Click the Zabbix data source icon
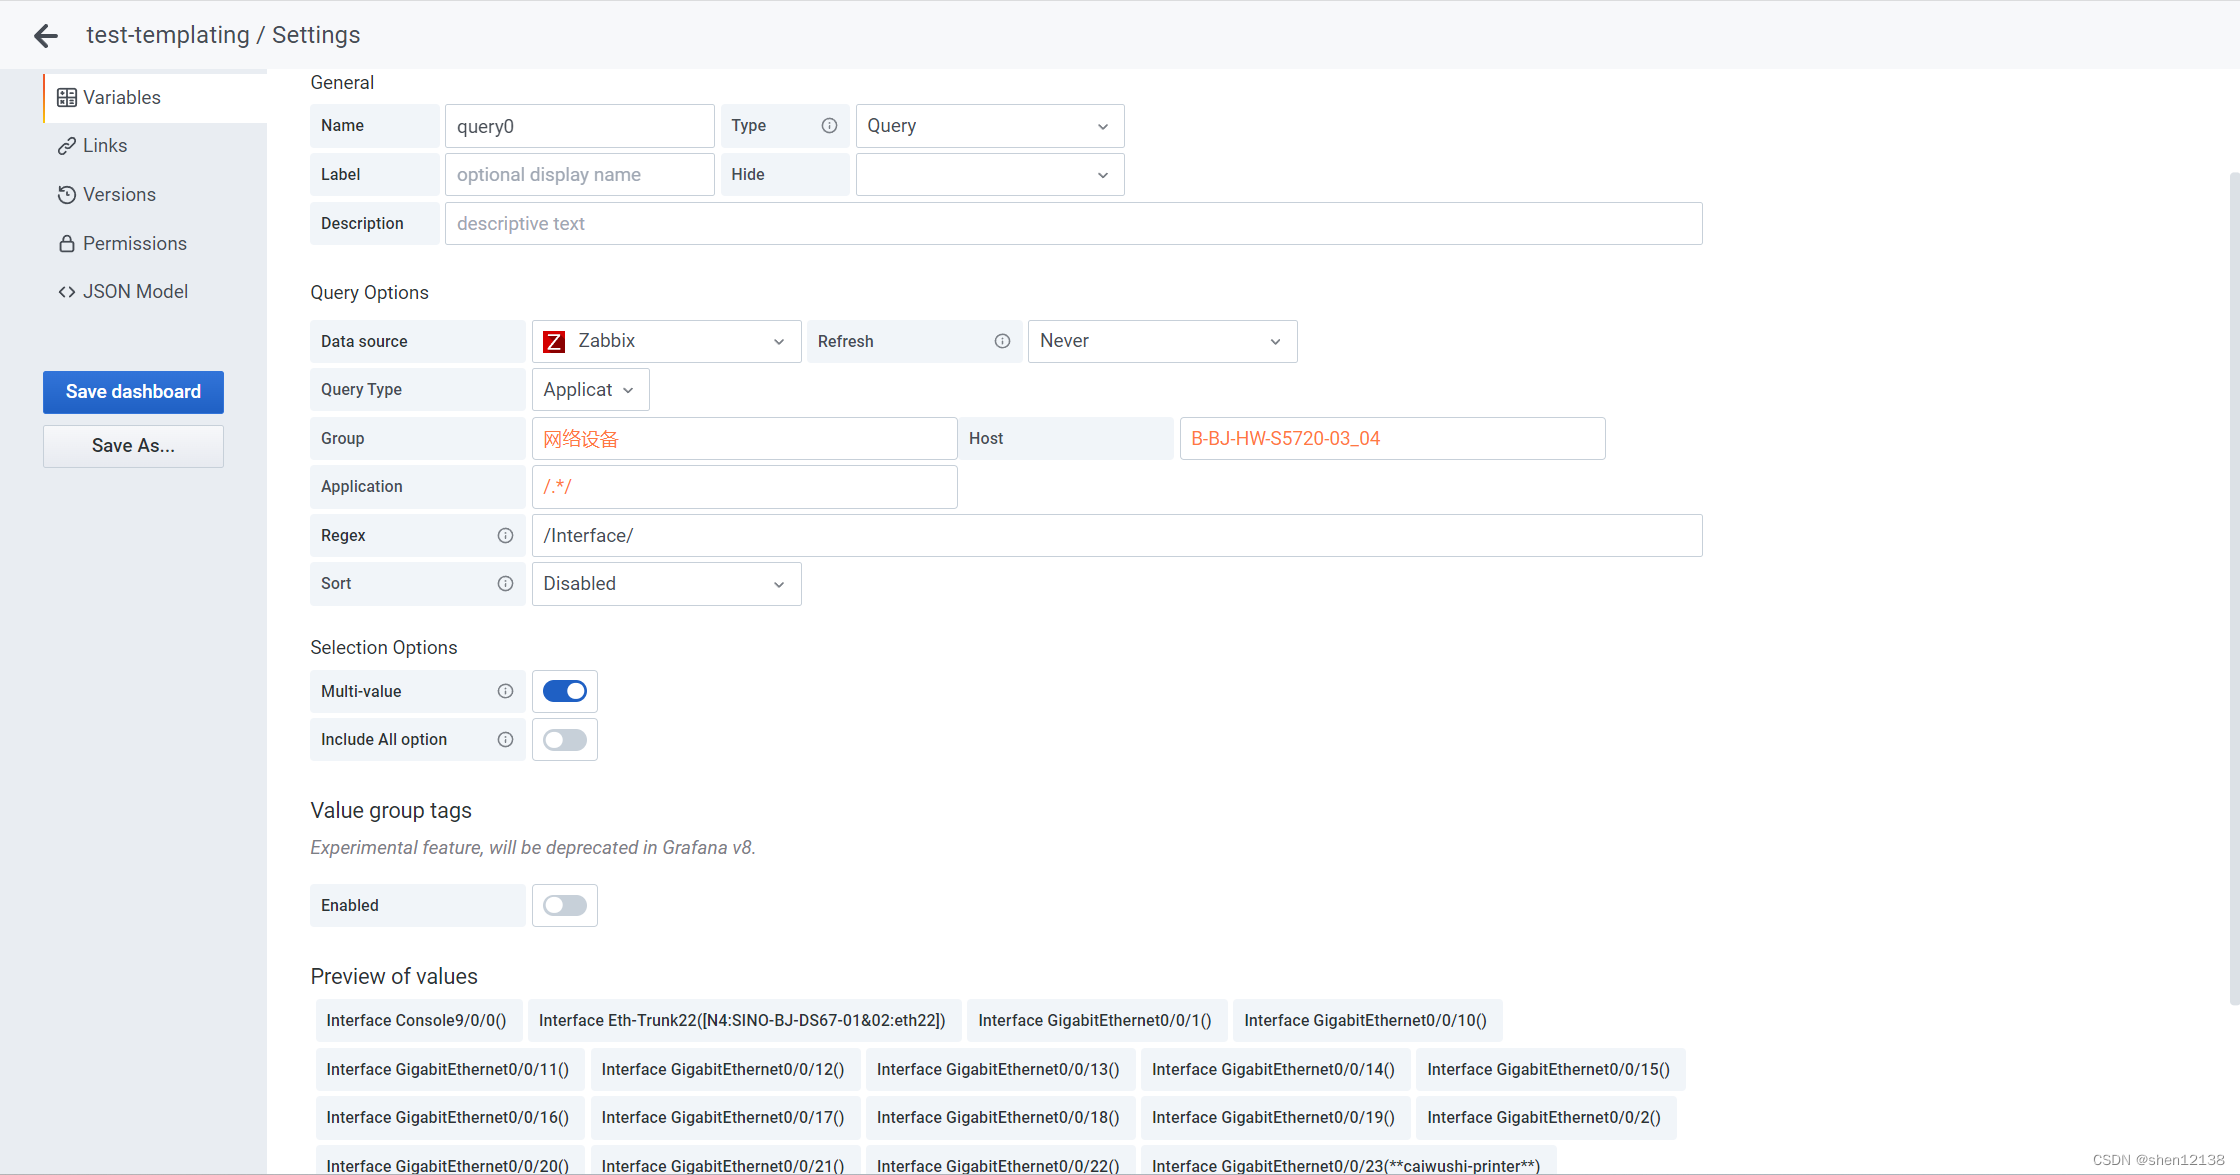The width and height of the screenshot is (2240, 1175). (554, 341)
